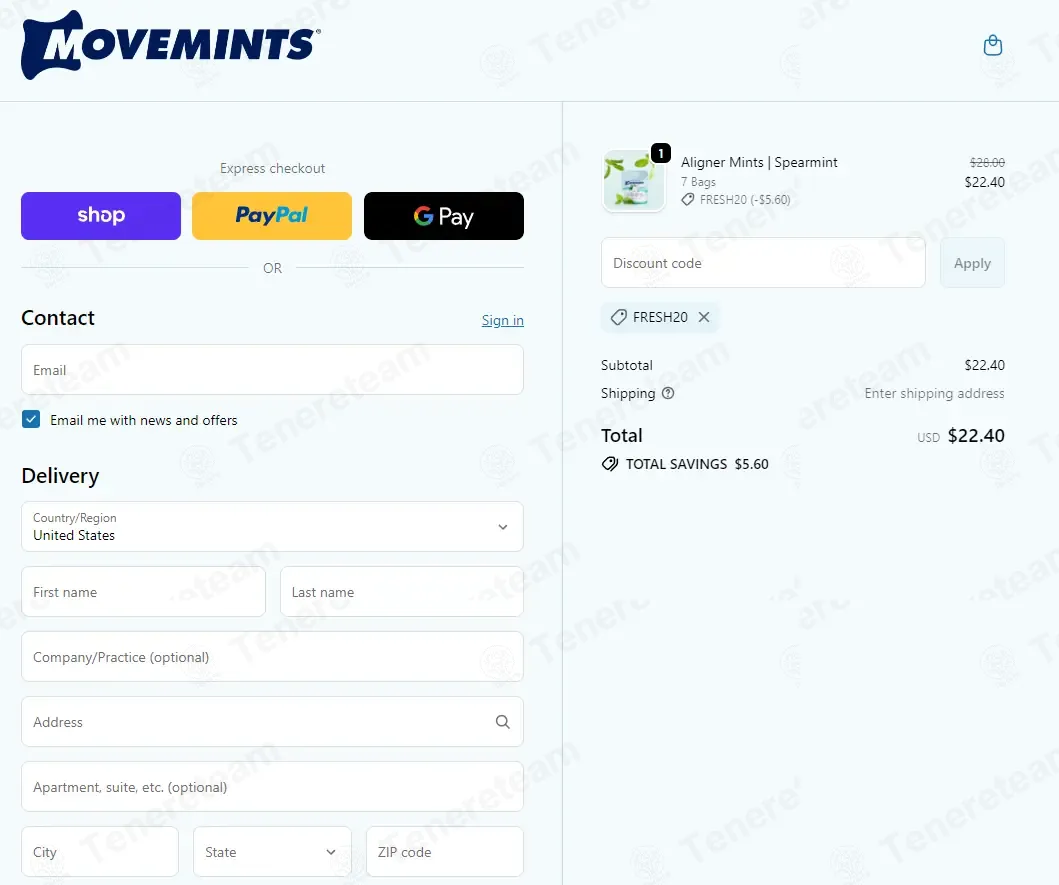The image size is (1059, 885).
Task: Focus the Discount code field
Action: (763, 263)
